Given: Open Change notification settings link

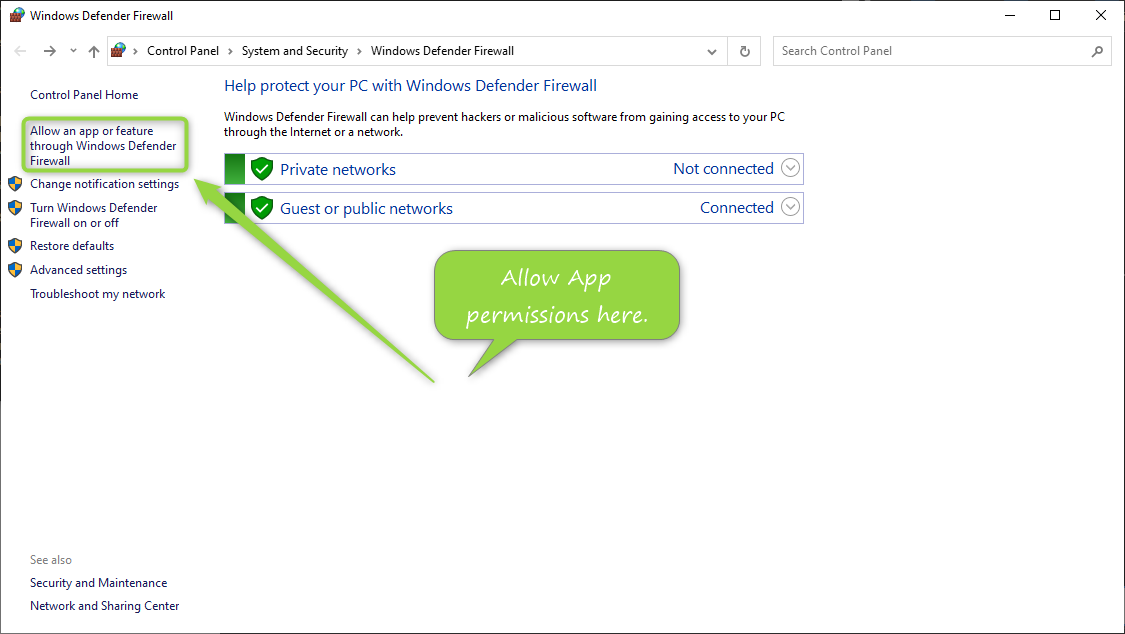Looking at the screenshot, I should click(105, 184).
